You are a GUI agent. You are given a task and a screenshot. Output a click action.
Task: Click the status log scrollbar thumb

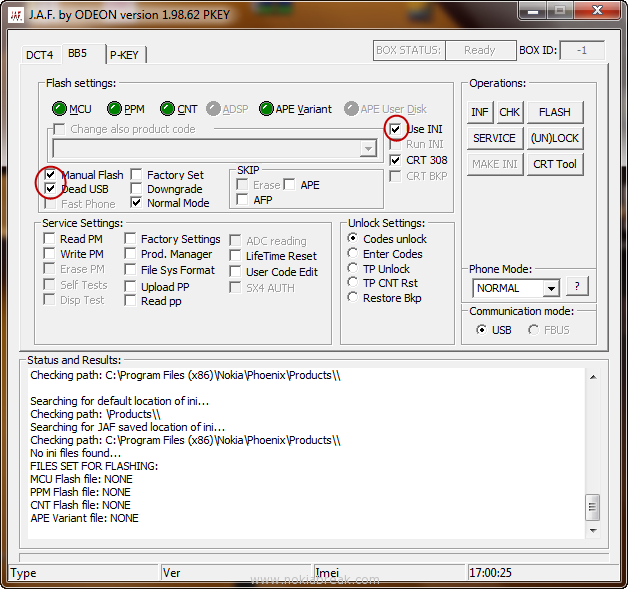pyautogui.click(x=592, y=507)
